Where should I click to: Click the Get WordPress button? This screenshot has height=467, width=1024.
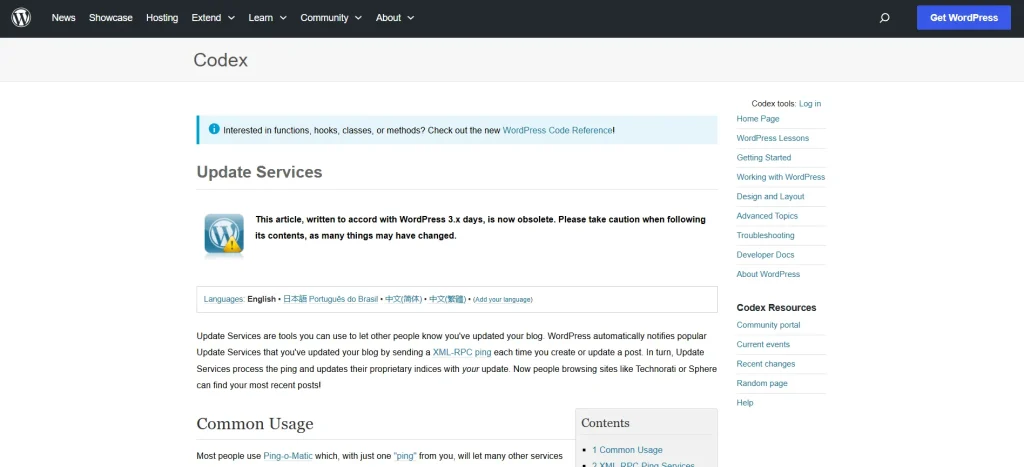[x=964, y=18]
